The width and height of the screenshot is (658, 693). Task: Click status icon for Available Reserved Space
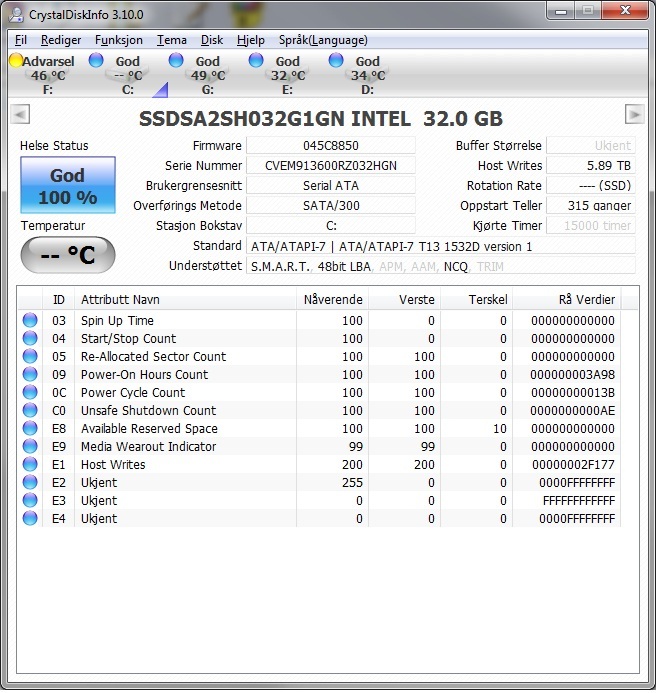[30, 428]
